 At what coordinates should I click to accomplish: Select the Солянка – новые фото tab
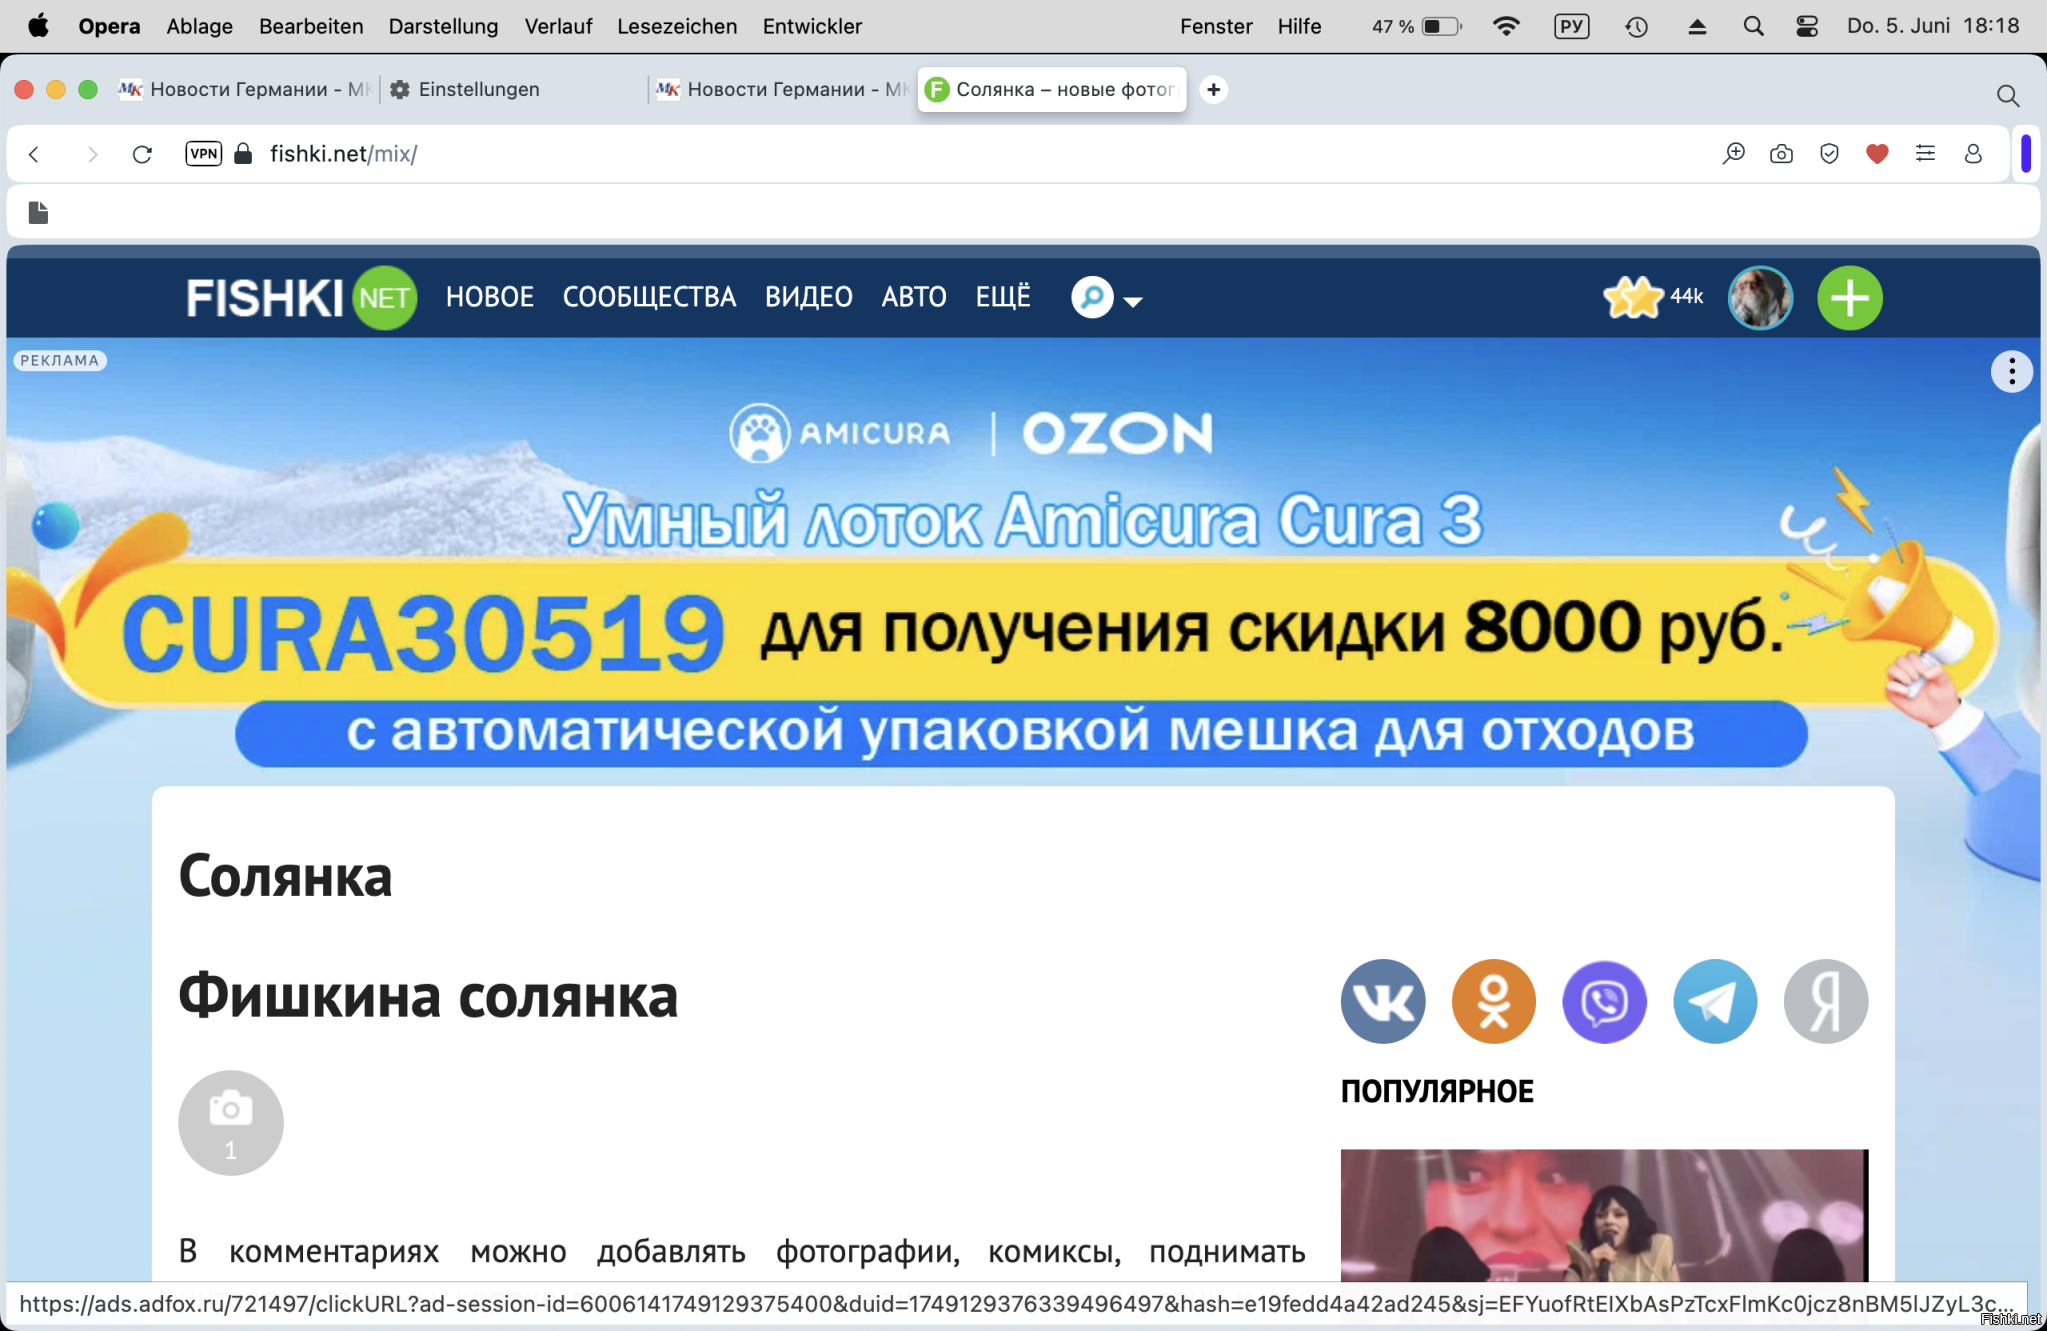(x=1051, y=90)
